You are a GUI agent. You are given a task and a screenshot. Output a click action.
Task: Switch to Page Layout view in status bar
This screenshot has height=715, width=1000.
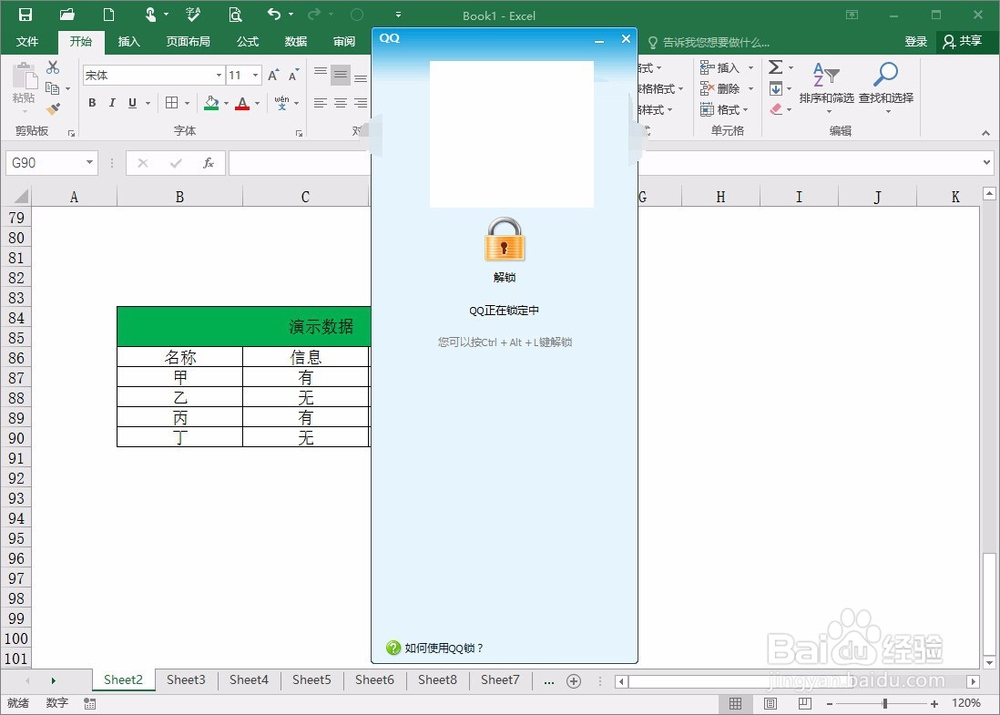770,703
